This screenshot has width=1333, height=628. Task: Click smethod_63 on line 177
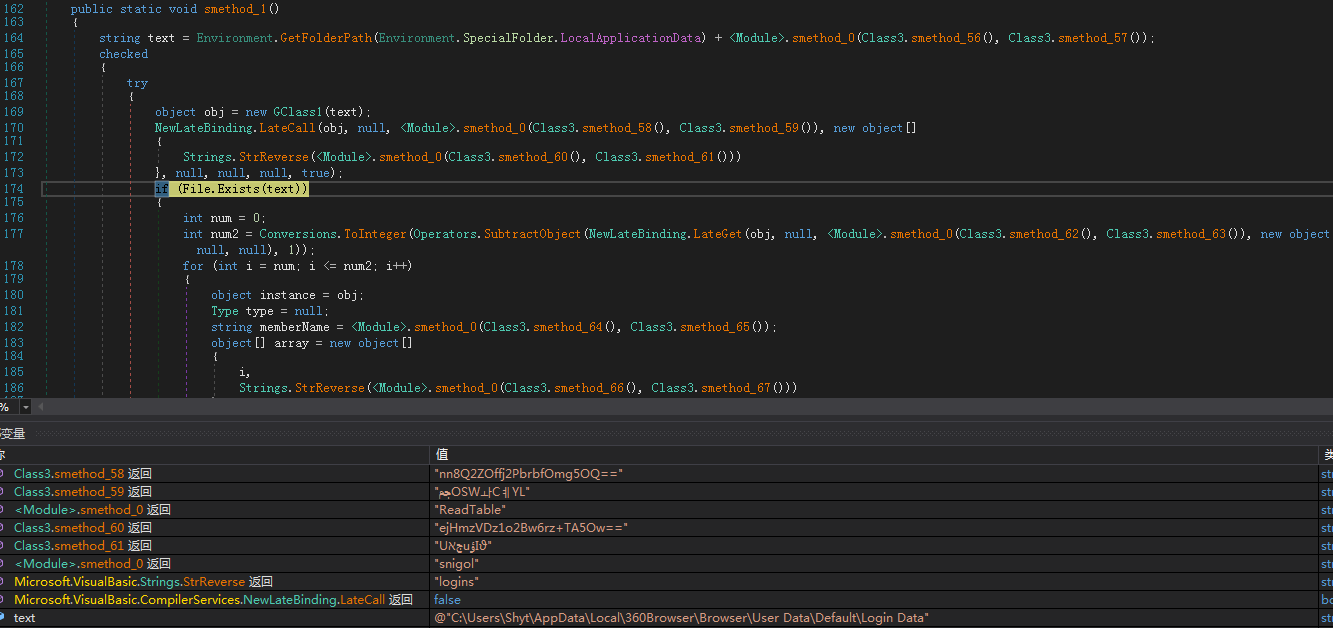tap(1189, 234)
